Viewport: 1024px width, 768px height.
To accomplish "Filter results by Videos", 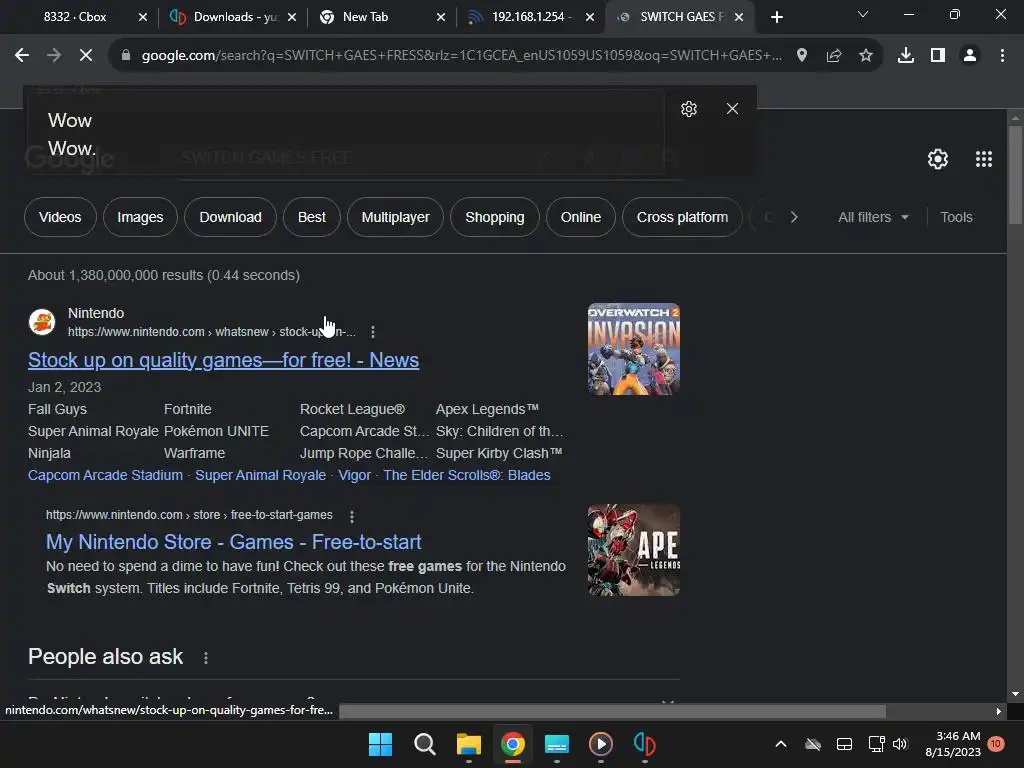I will (x=60, y=217).
